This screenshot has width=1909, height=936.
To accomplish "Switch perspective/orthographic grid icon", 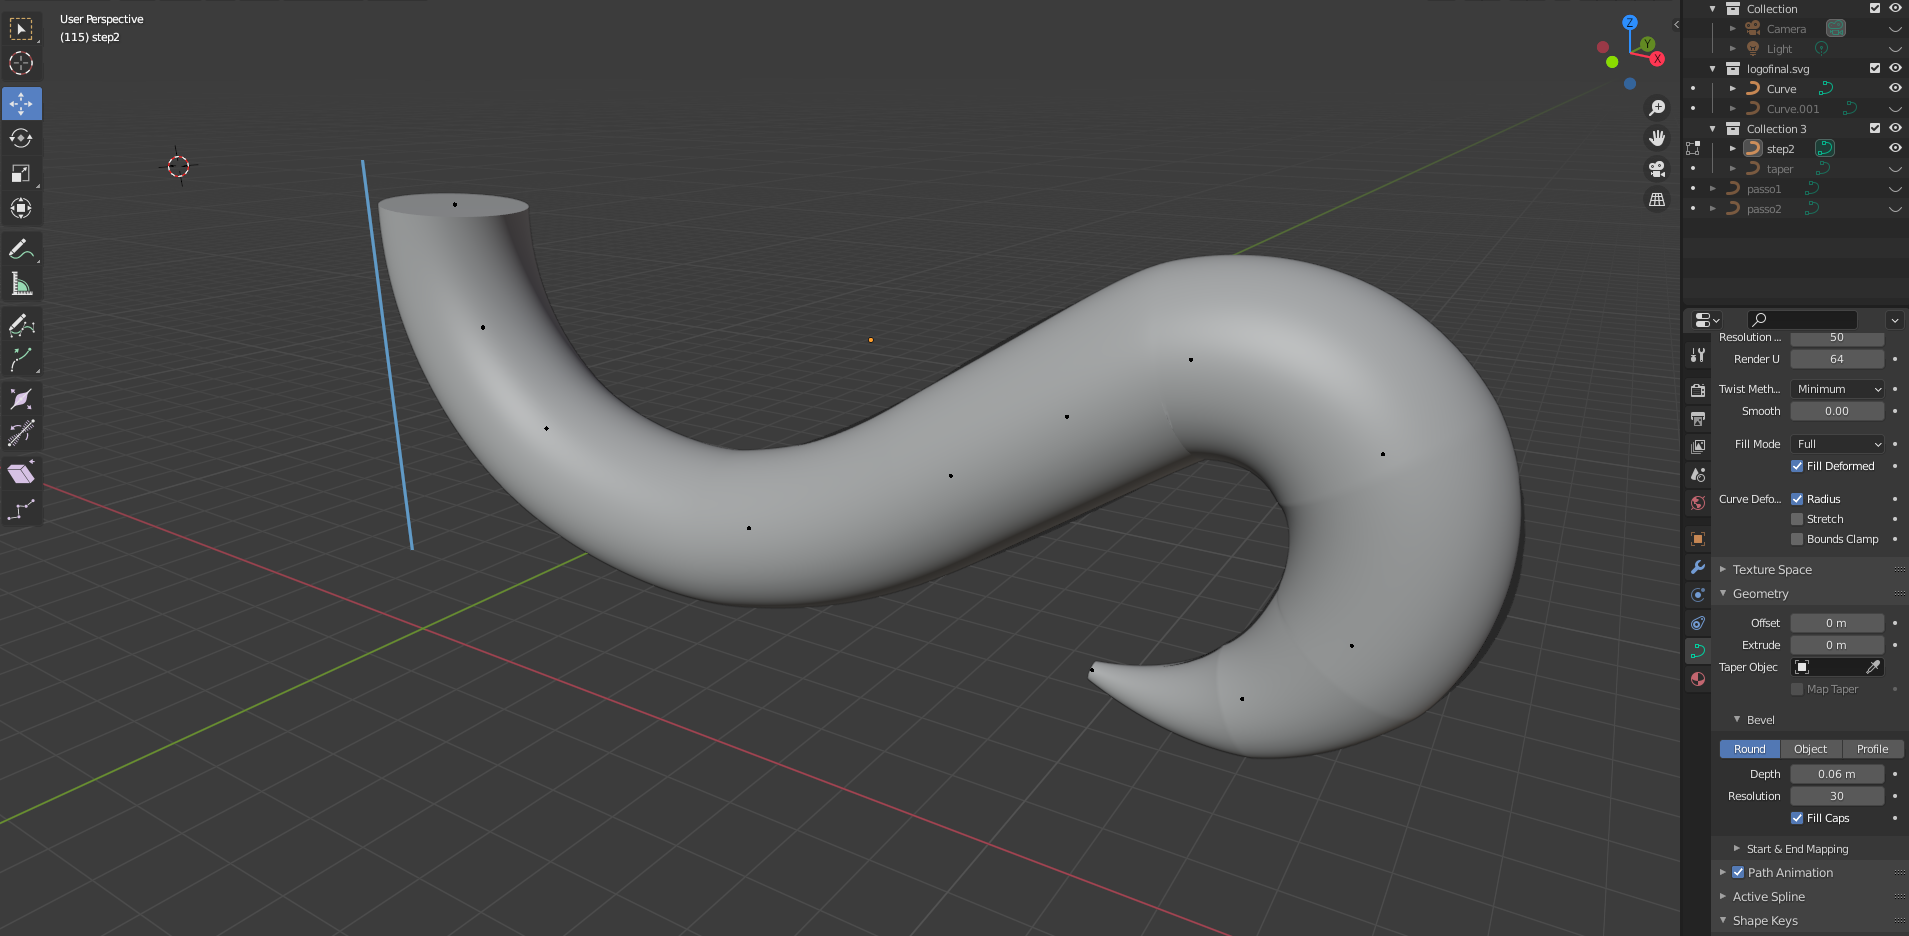I will tap(1657, 200).
